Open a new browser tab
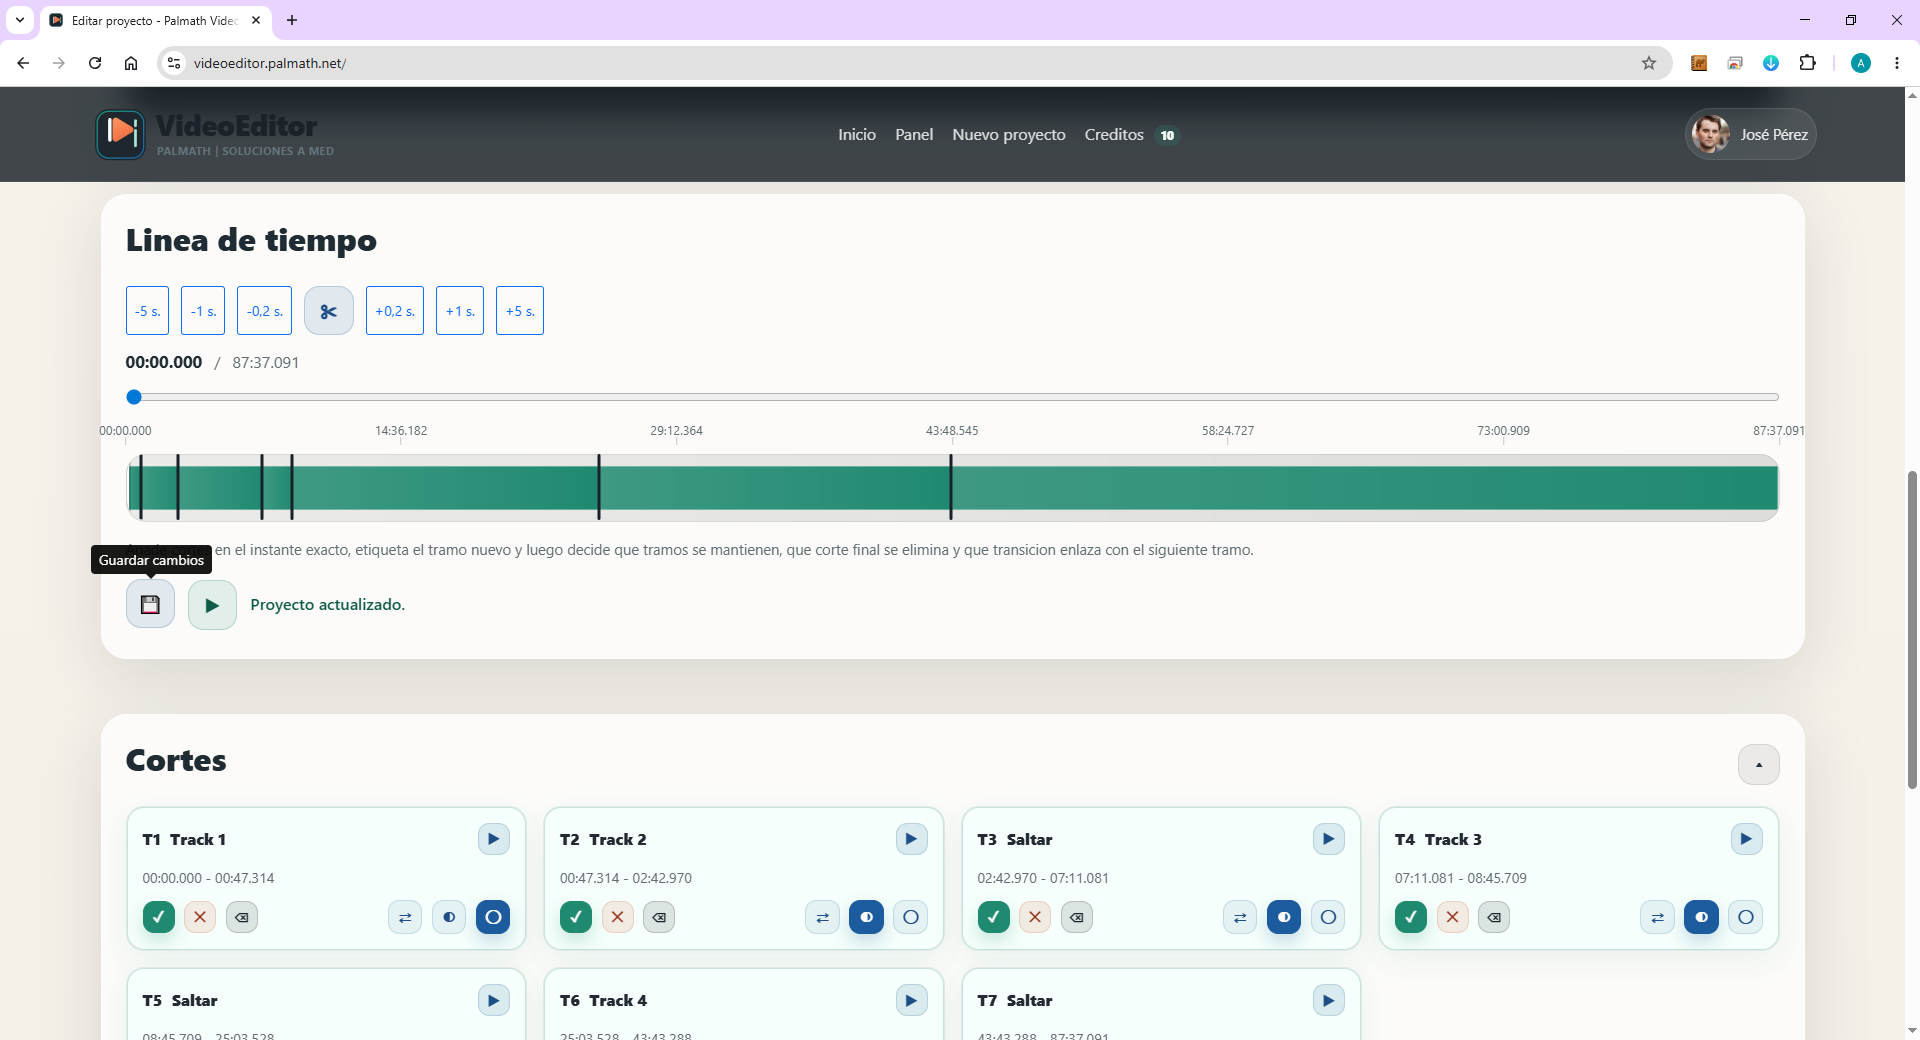This screenshot has height=1040, width=1920. click(x=292, y=20)
